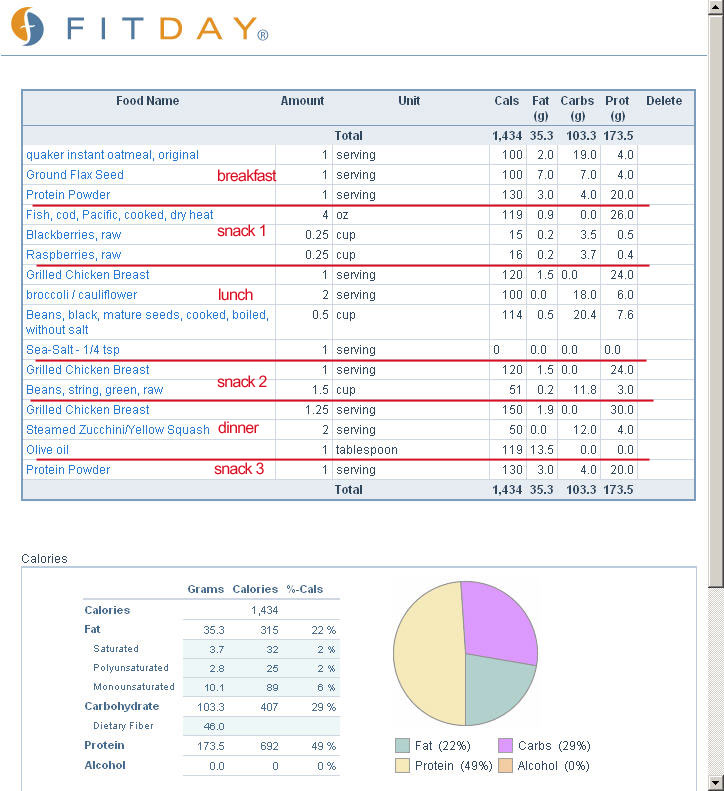Image resolution: width=724 pixels, height=791 pixels.
Task: Click the Amount column header
Action: click(302, 101)
